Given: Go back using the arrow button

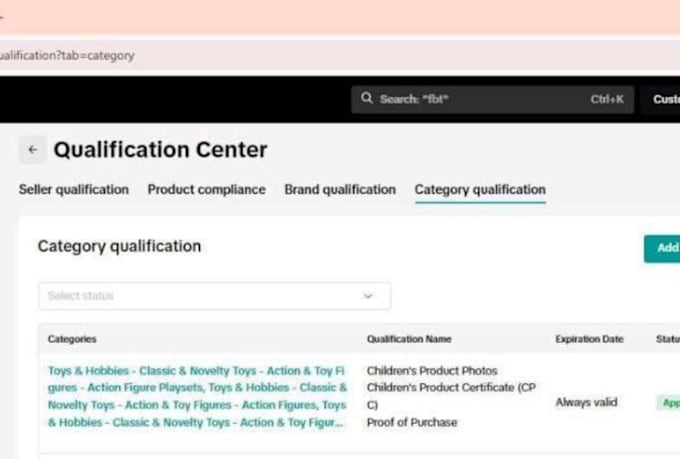Looking at the screenshot, I should click(x=33, y=150).
